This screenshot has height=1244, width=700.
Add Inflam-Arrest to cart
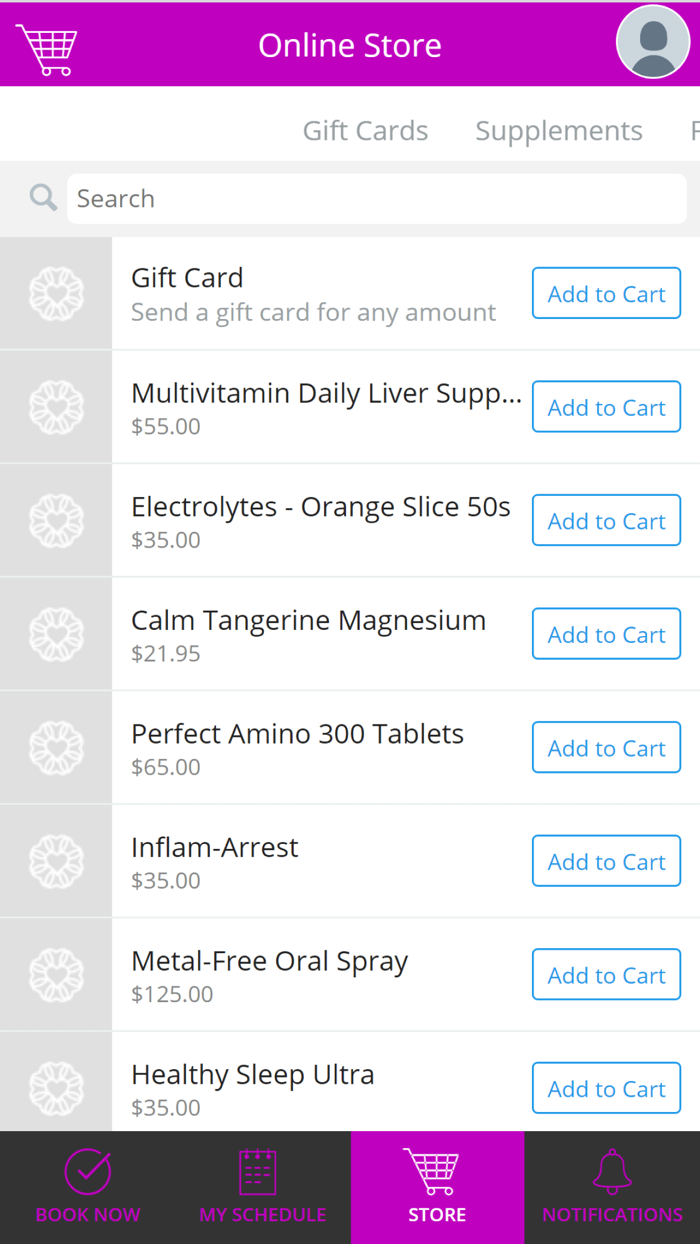[606, 861]
